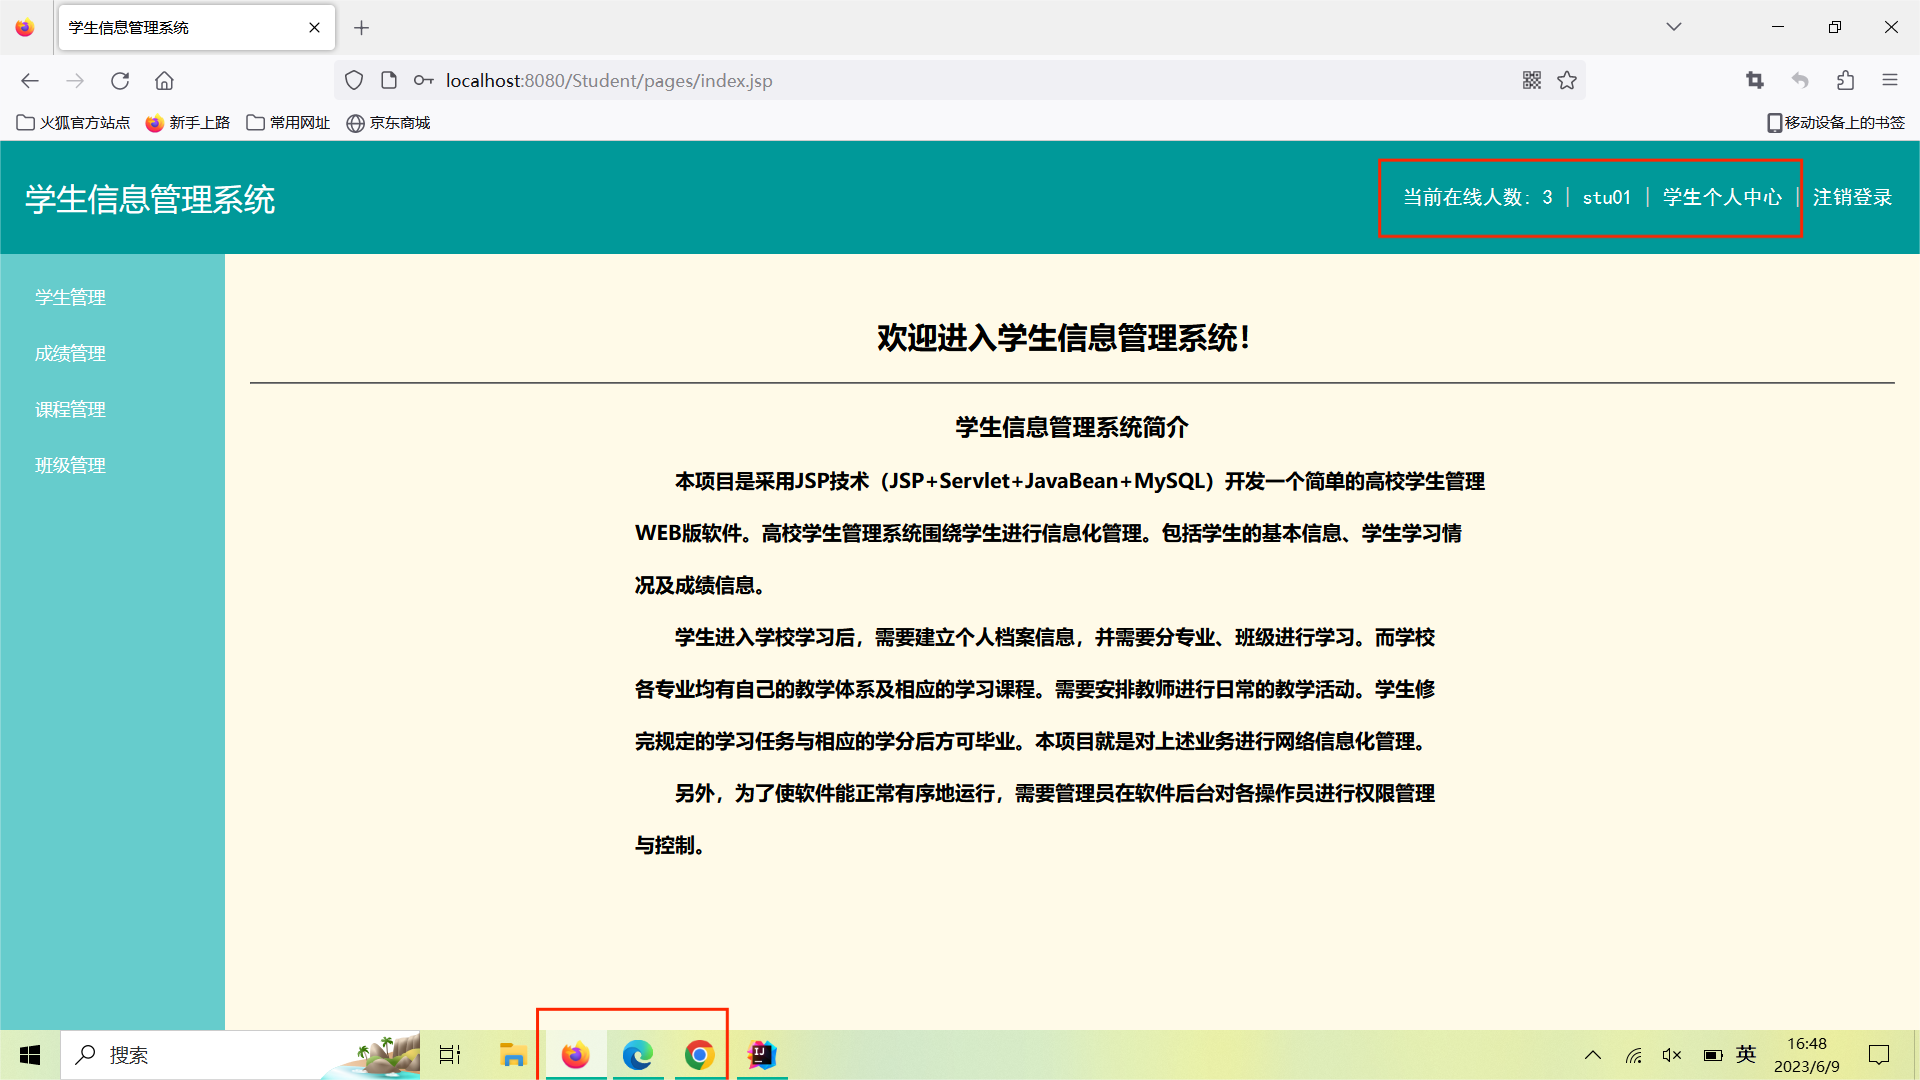Switch to Firefox on the taskbar

point(575,1055)
